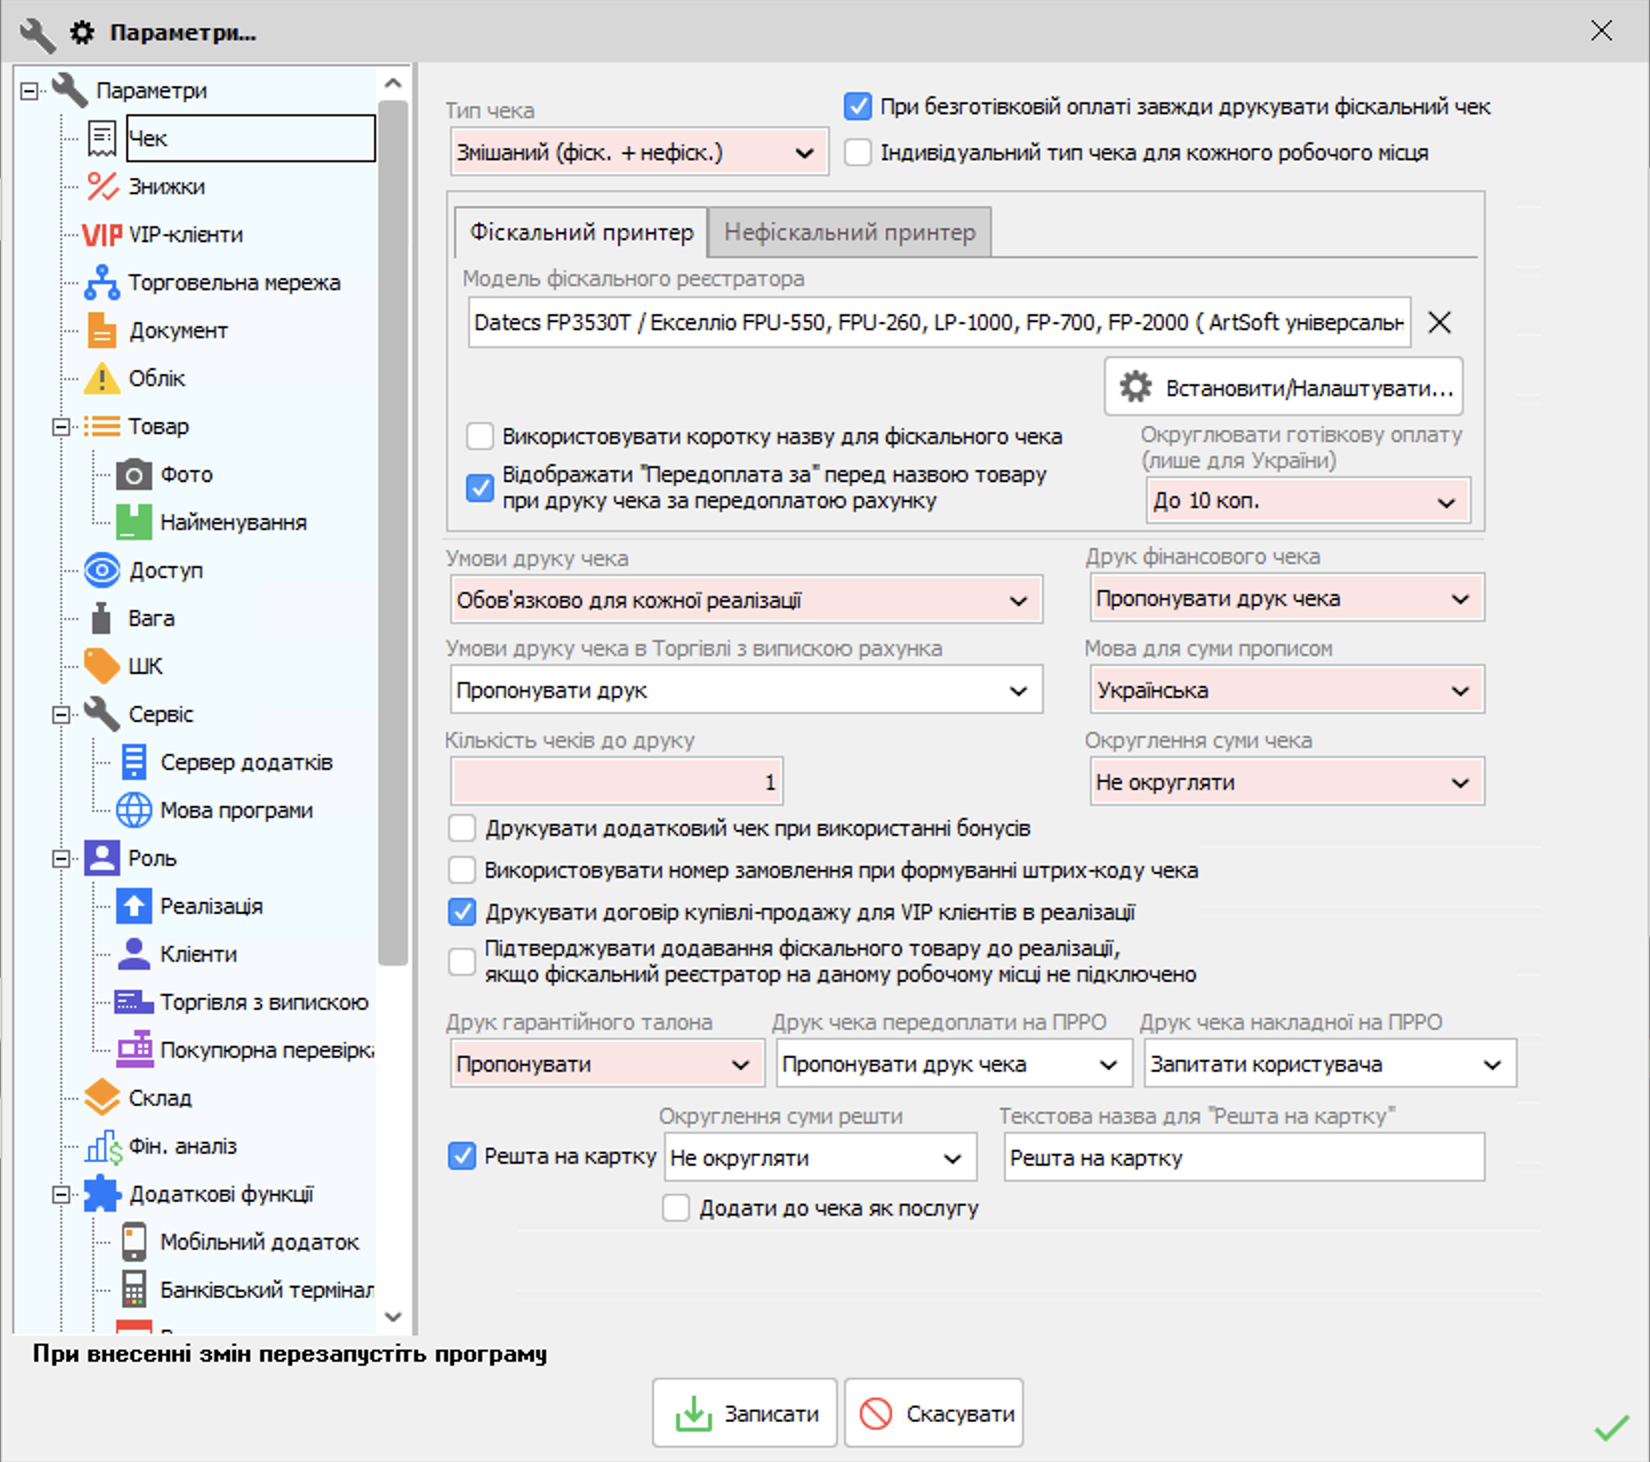Screen dimensions: 1650x1462
Task: Open the Тип чека dropdown
Action: pyautogui.click(x=639, y=153)
